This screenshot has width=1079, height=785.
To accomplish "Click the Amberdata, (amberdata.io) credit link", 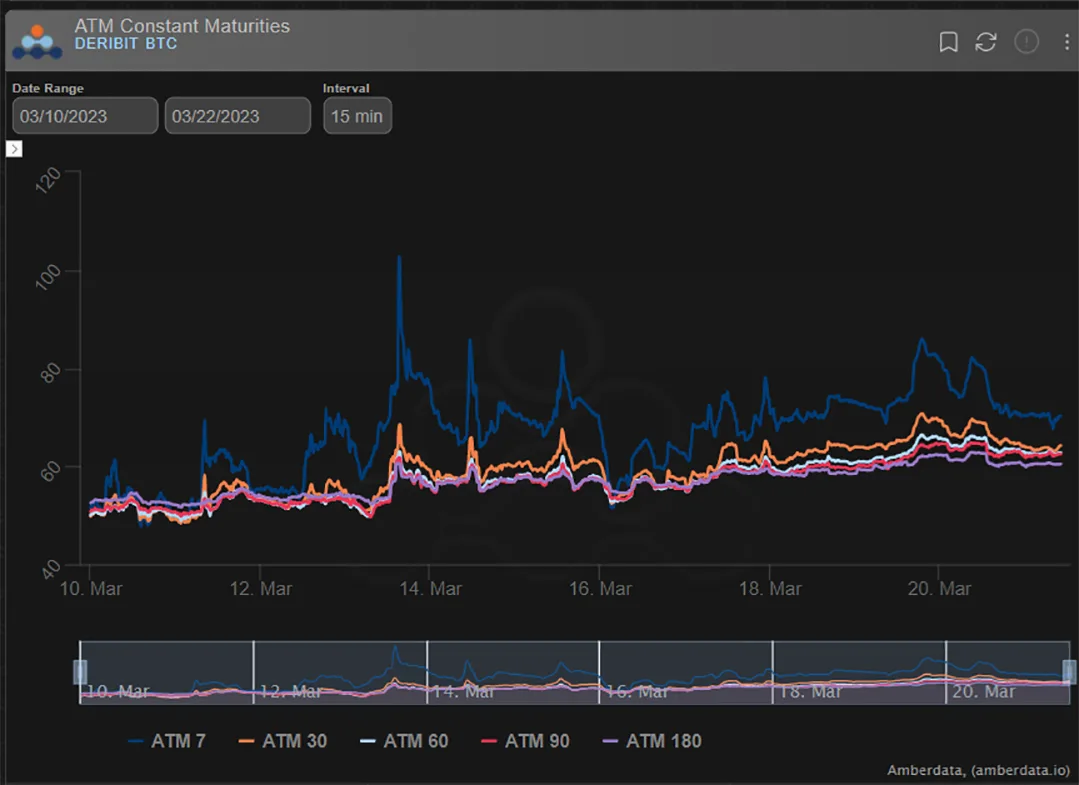I will (979, 770).
